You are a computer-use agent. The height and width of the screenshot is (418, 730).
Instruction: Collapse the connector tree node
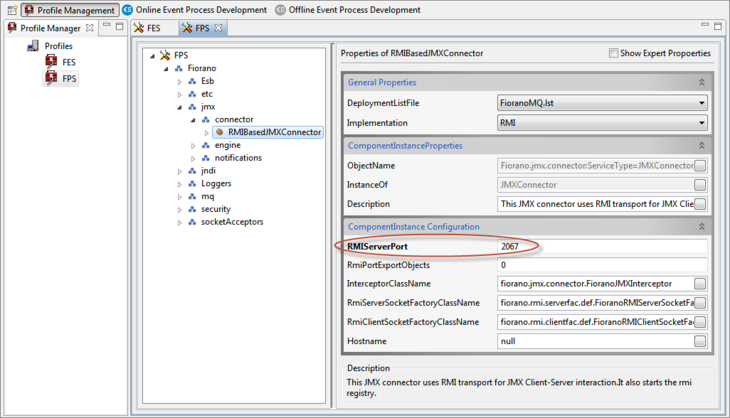(193, 120)
